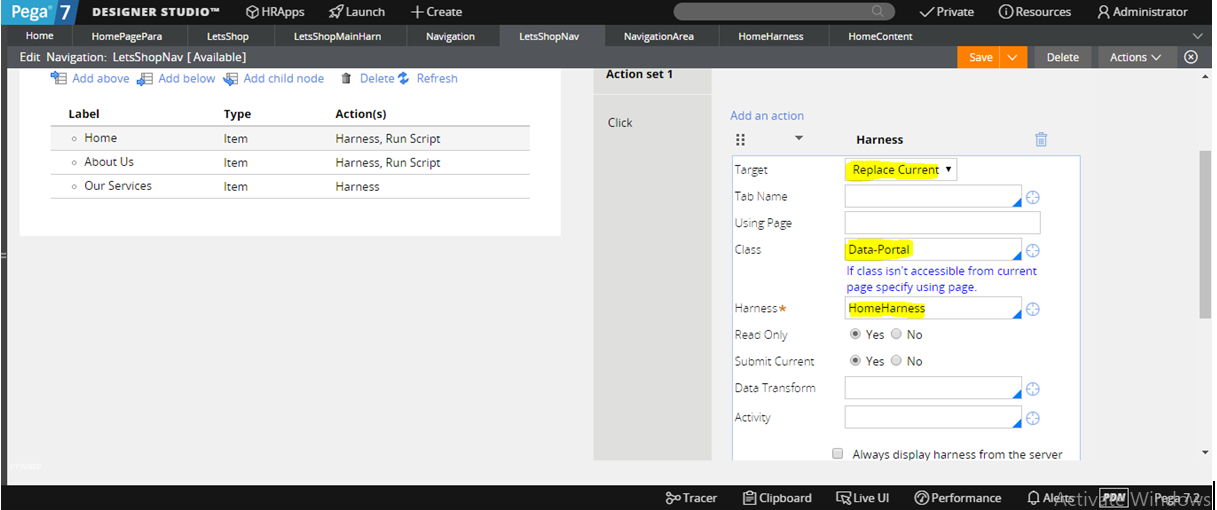Click the Refresh icon
Screen dimensions: 1217x510
point(404,78)
